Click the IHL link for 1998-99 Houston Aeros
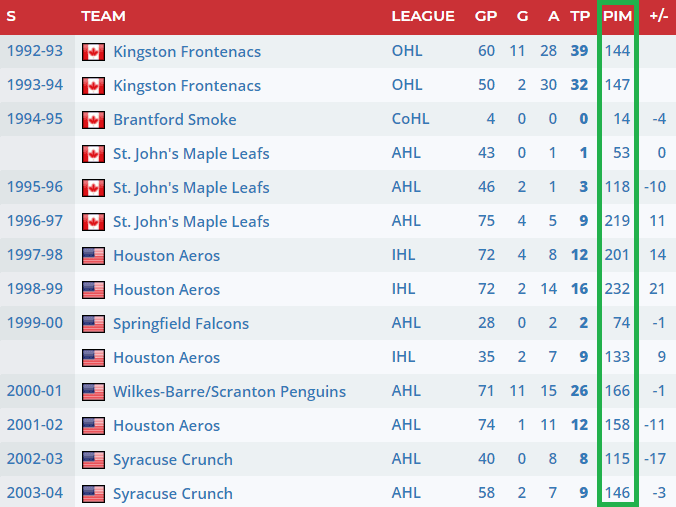 pyautogui.click(x=403, y=290)
